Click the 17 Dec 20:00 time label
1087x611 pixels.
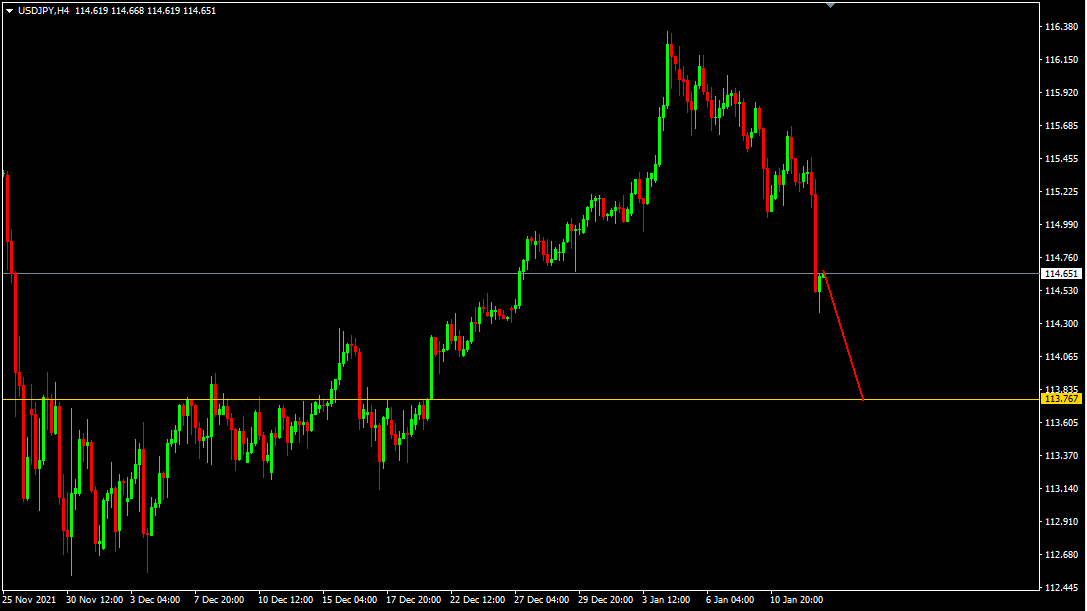[413, 600]
